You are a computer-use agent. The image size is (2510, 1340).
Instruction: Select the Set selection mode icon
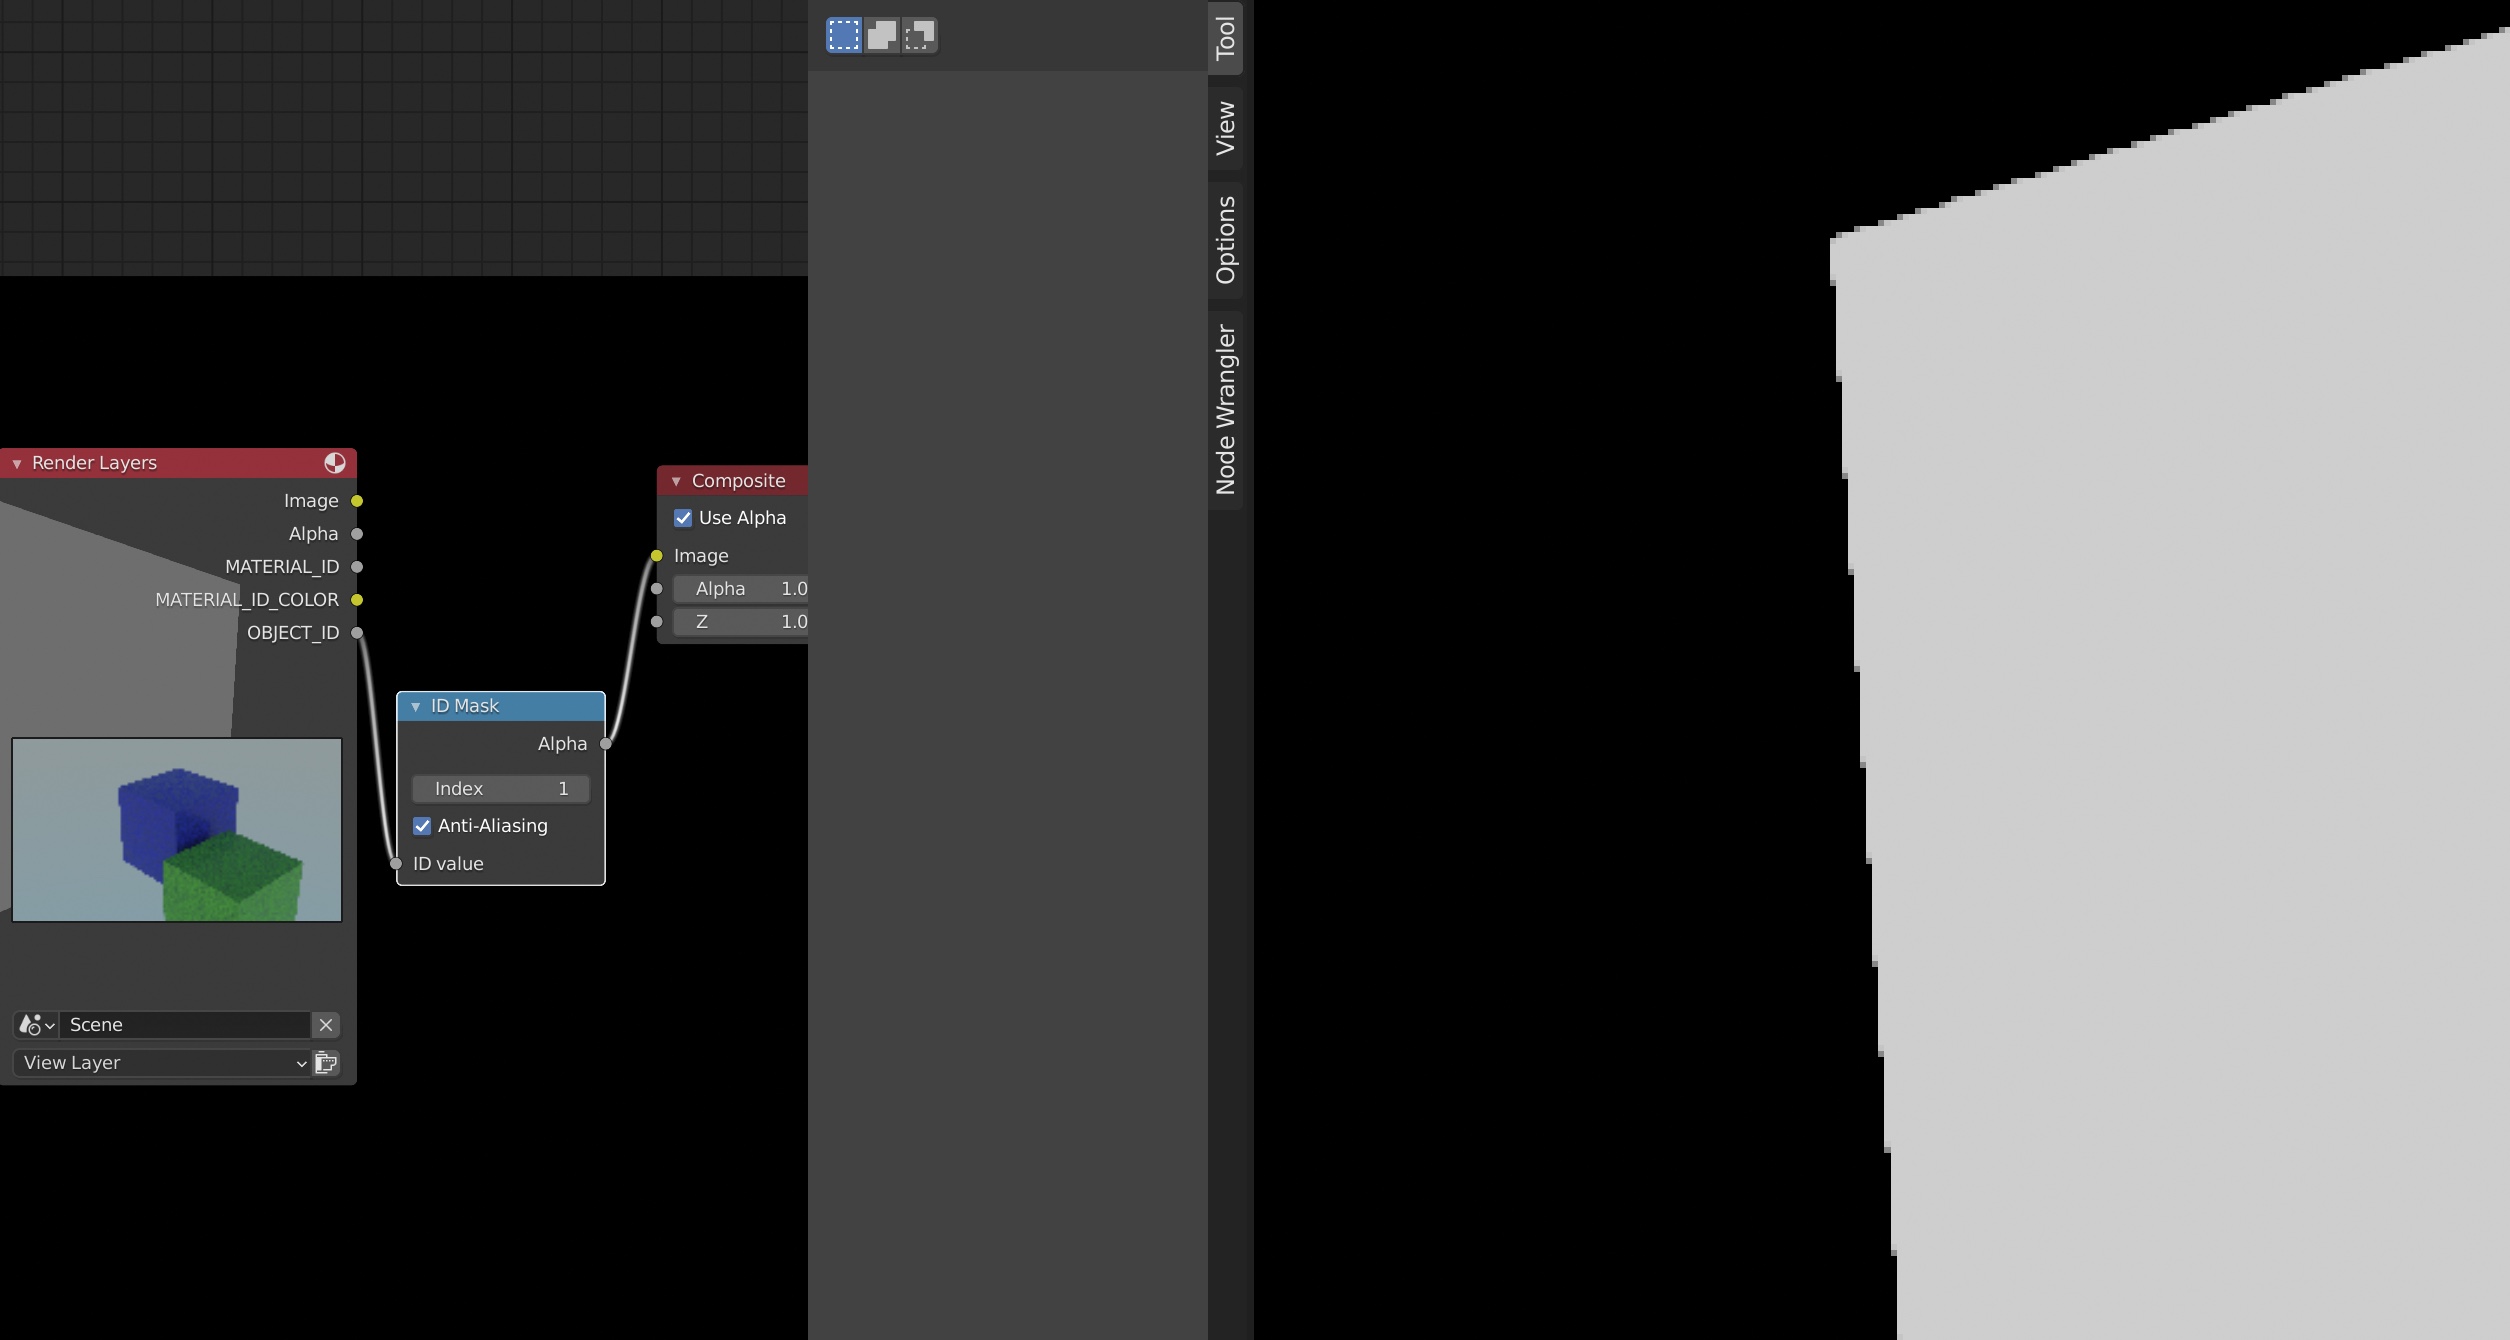click(843, 35)
